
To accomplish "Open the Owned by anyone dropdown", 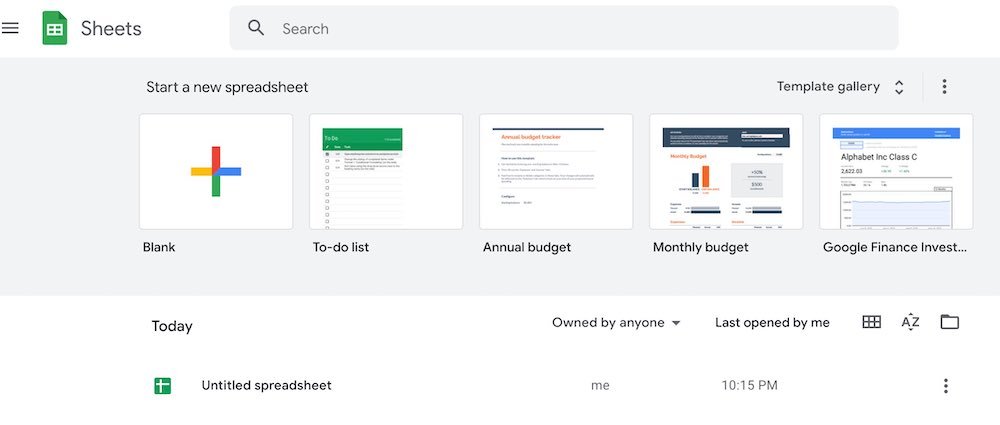I will tap(616, 323).
